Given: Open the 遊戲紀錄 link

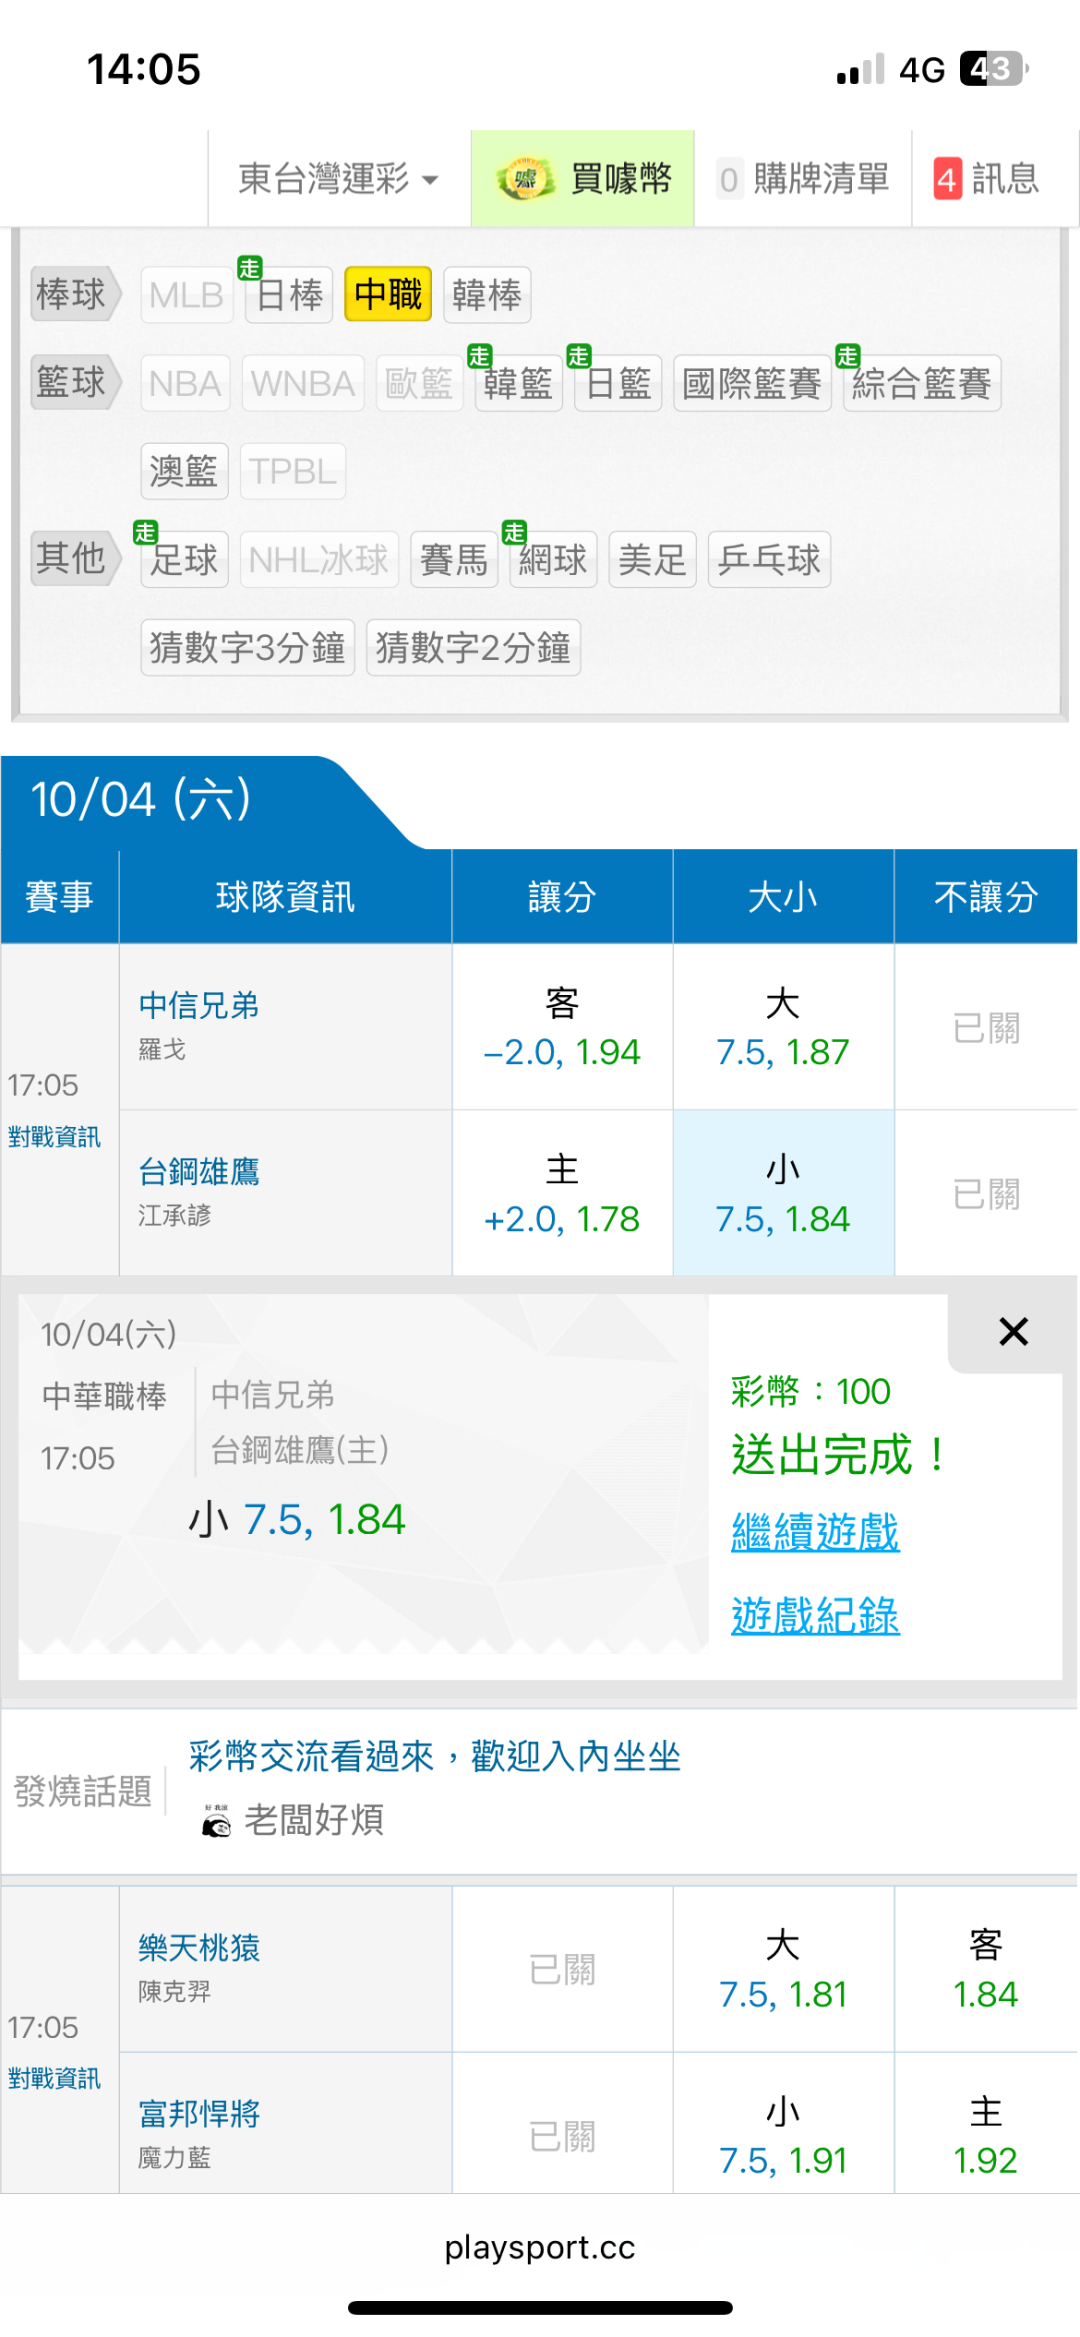Looking at the screenshot, I should pyautogui.click(x=815, y=1615).
